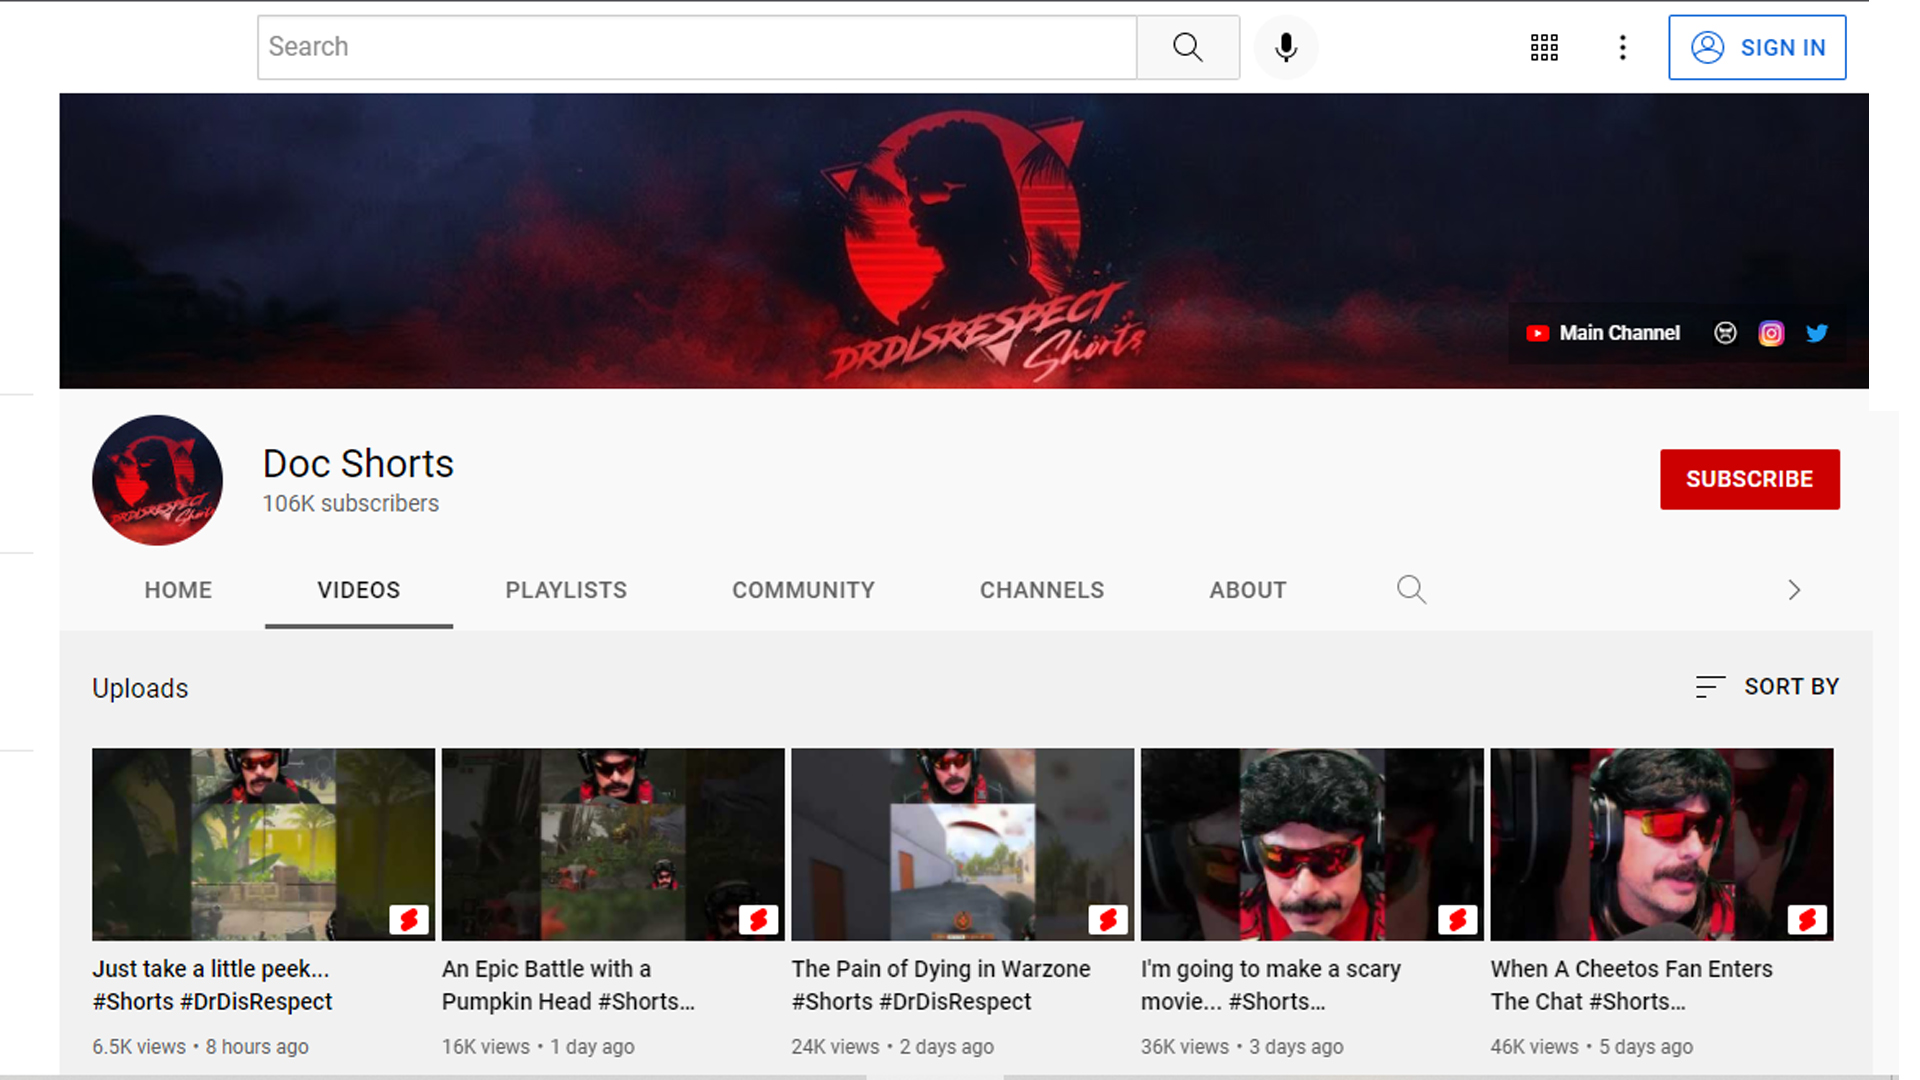The width and height of the screenshot is (1920, 1080).
Task: Click the Sign In button
Action: tap(1757, 47)
